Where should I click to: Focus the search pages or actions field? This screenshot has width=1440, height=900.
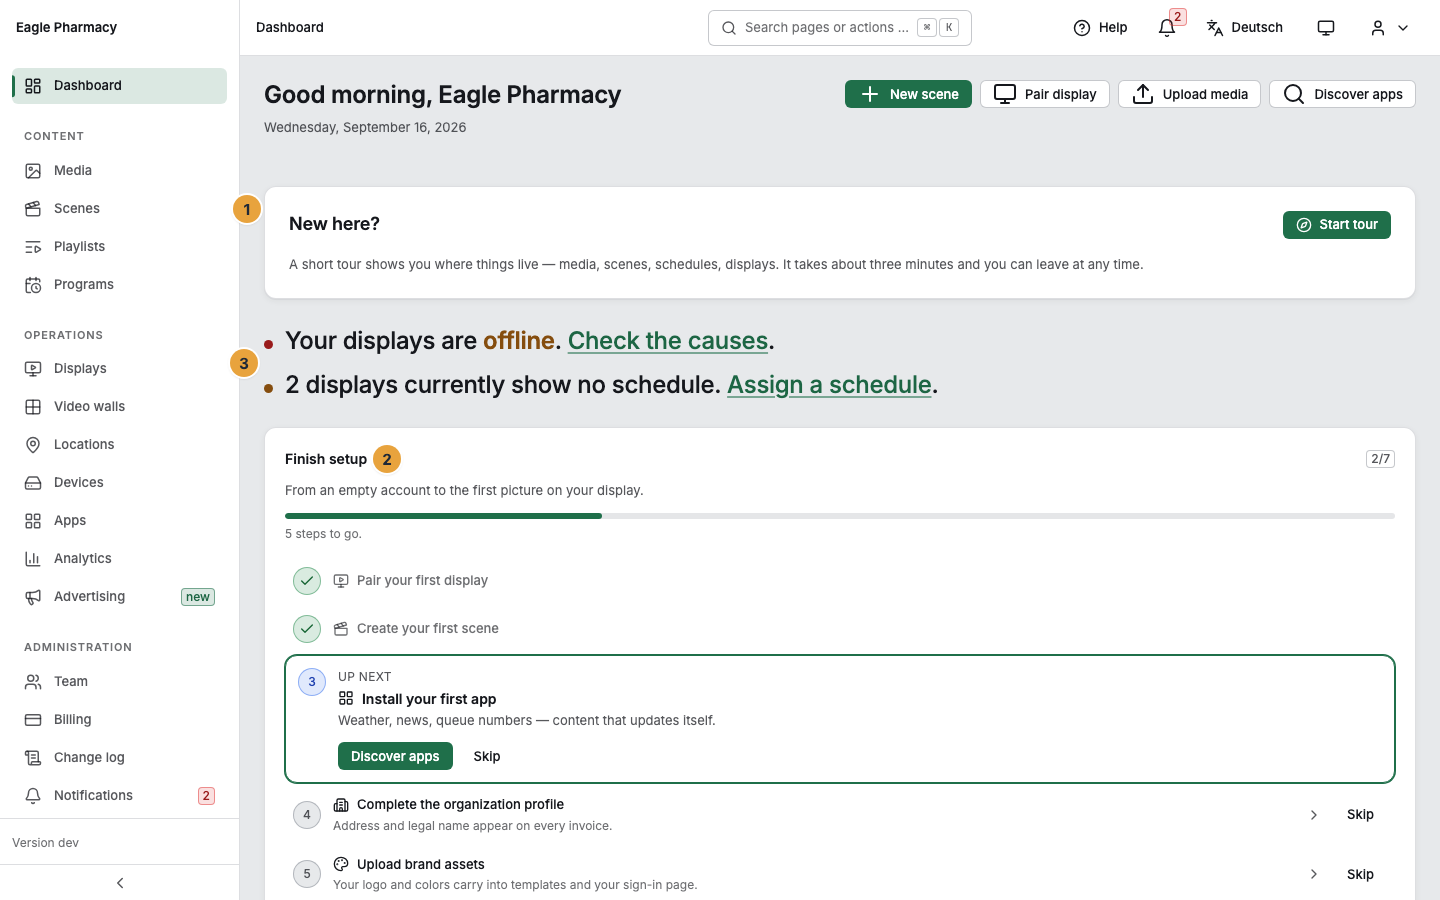(840, 28)
